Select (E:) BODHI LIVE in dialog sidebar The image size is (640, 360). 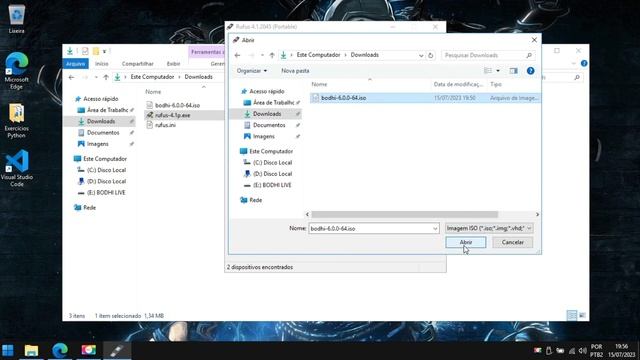(272, 185)
